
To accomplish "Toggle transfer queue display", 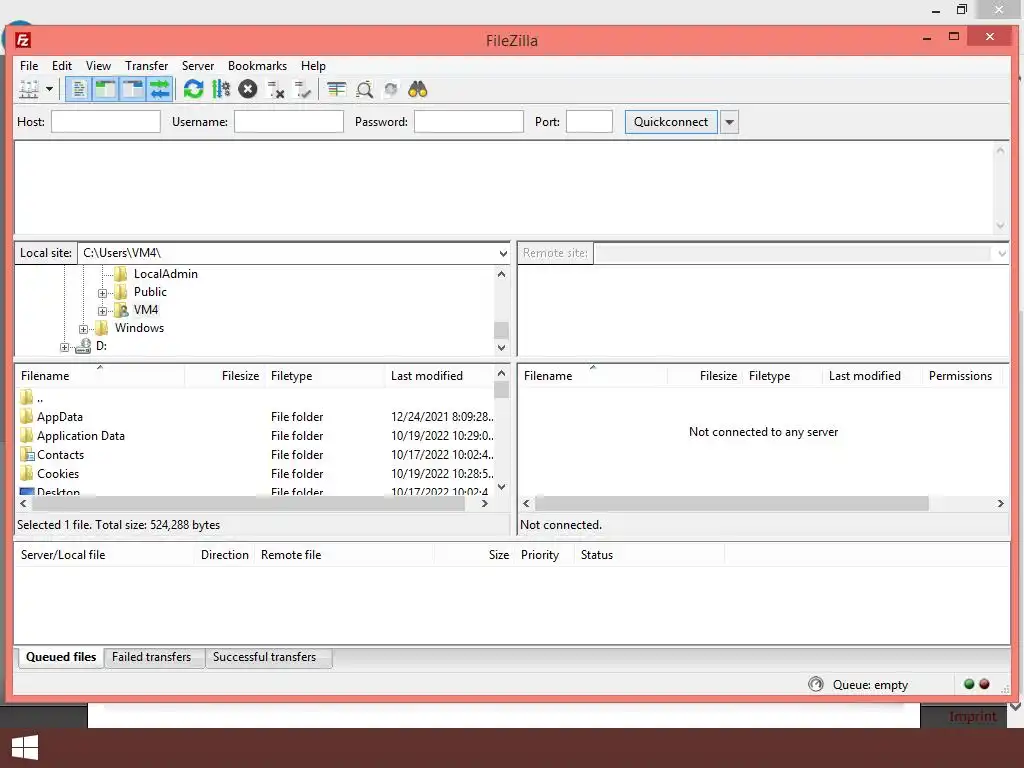I will [159, 89].
